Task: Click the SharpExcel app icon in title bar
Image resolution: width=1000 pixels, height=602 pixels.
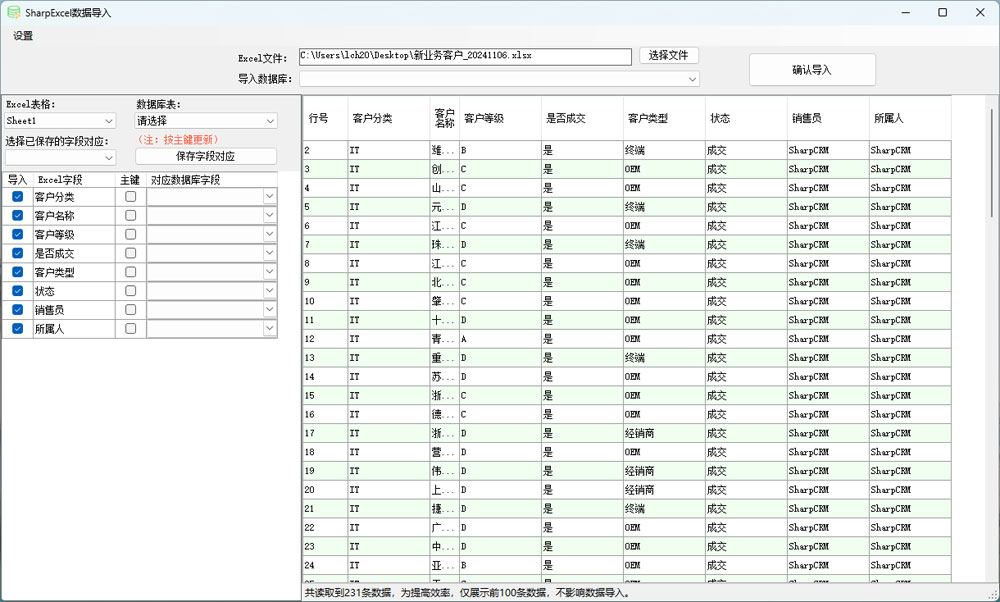Action: point(13,13)
